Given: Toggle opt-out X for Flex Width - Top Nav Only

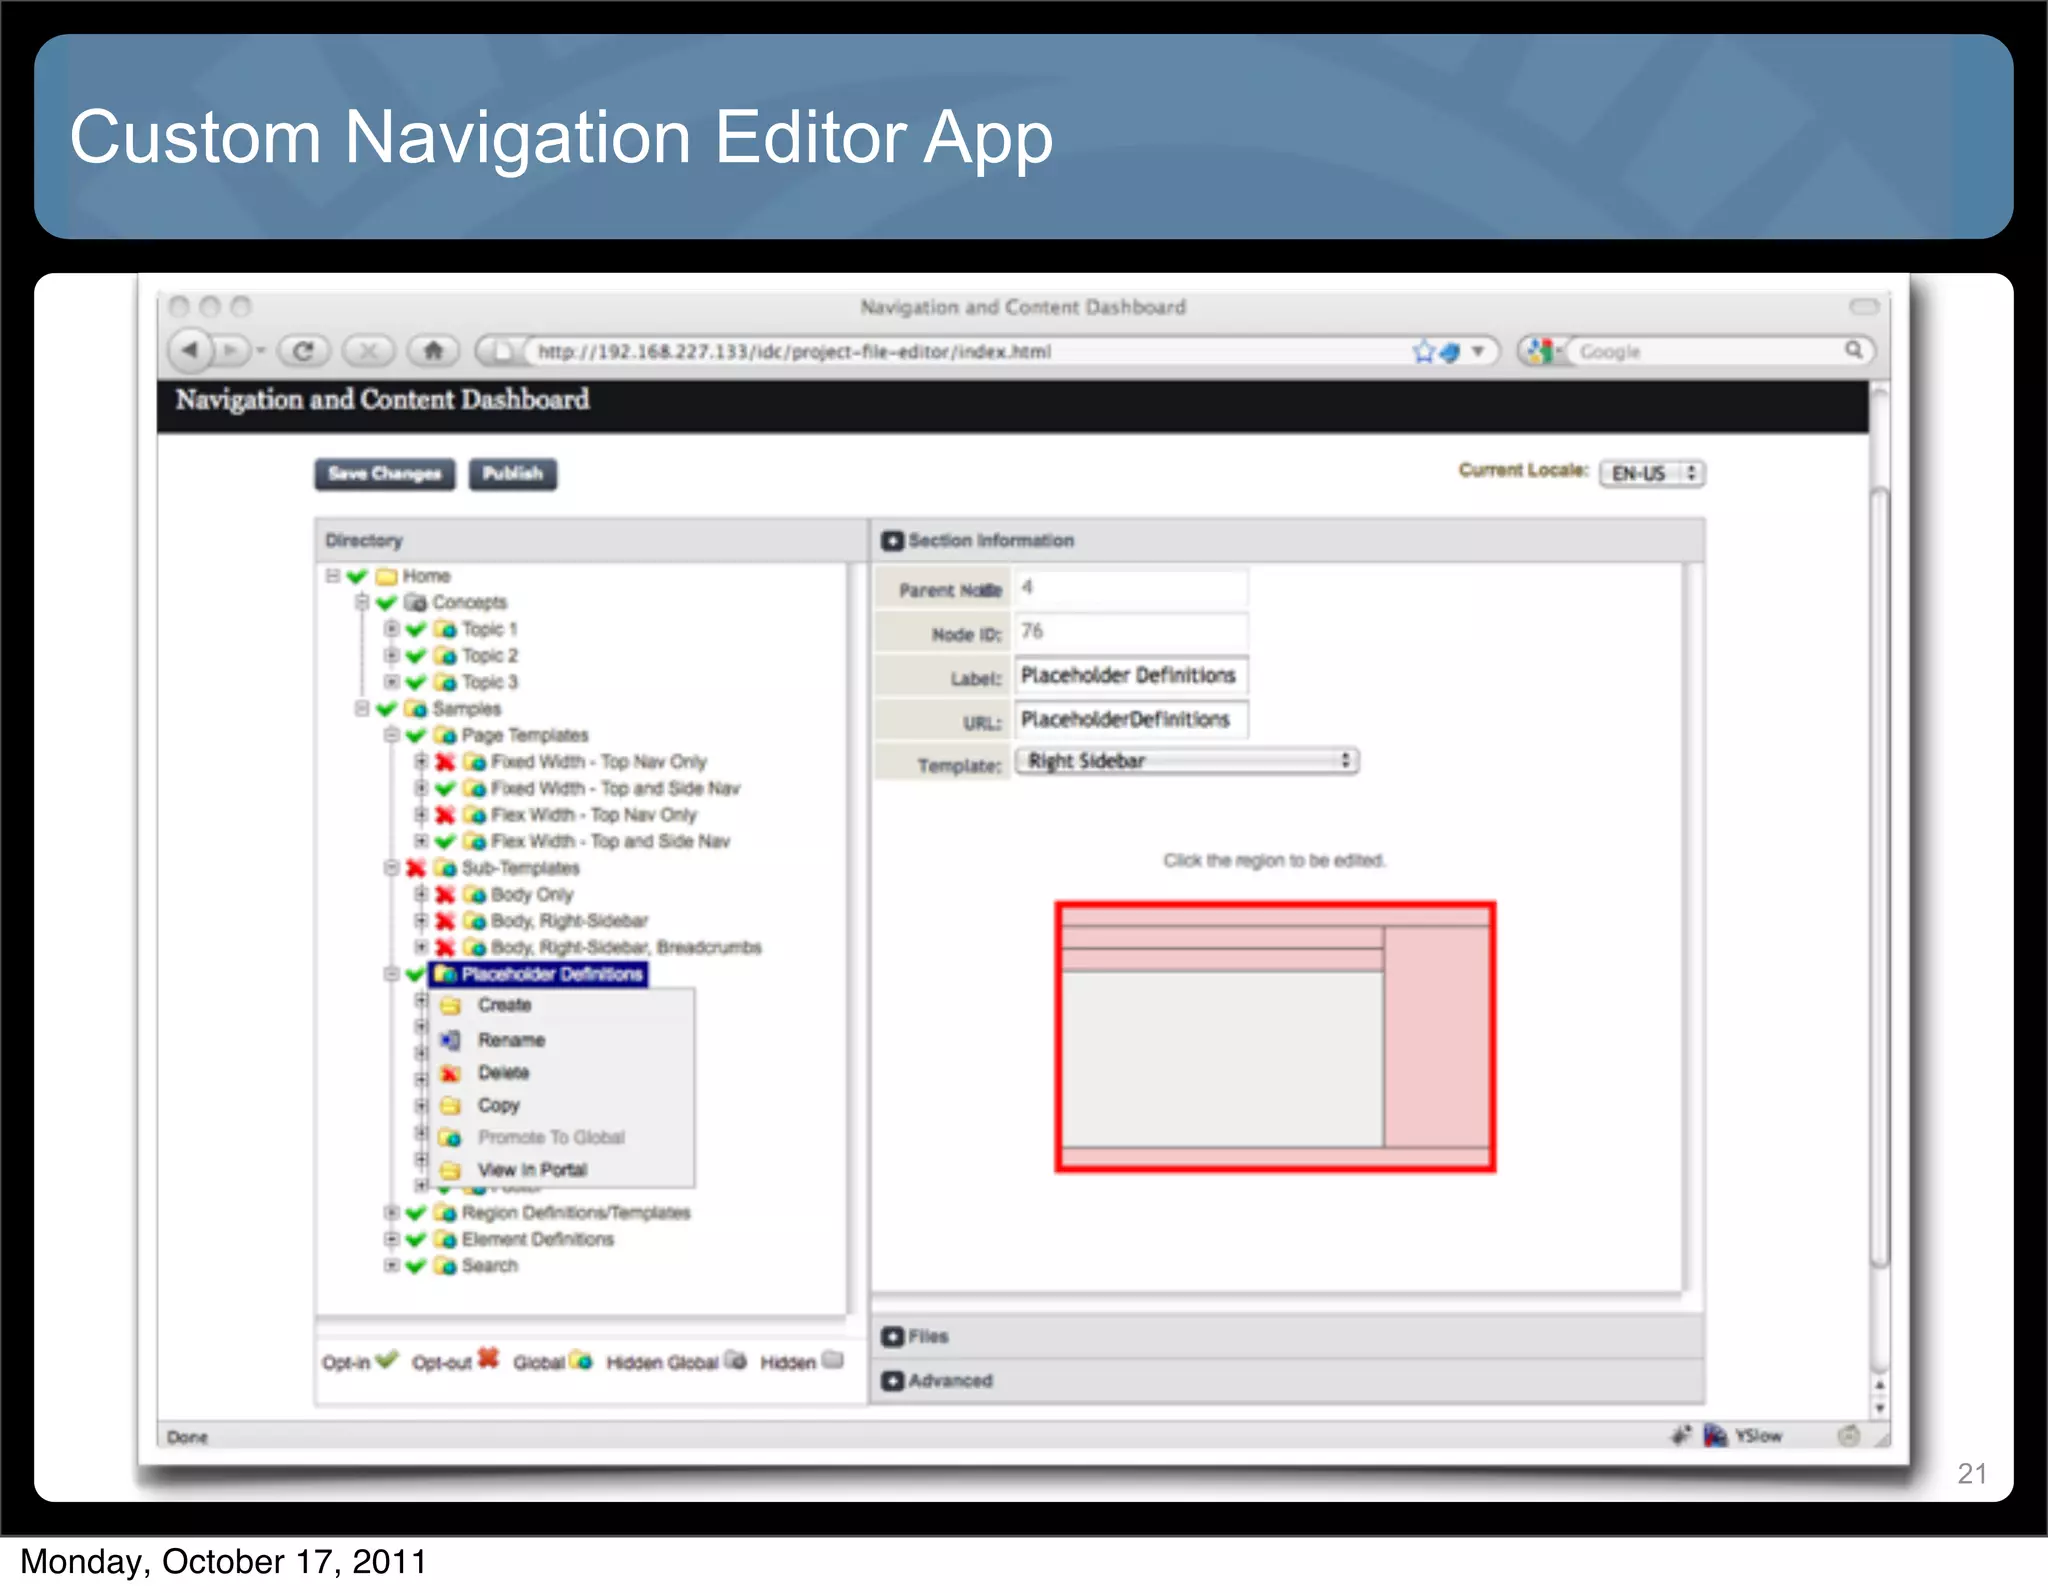Looking at the screenshot, I should (x=445, y=815).
